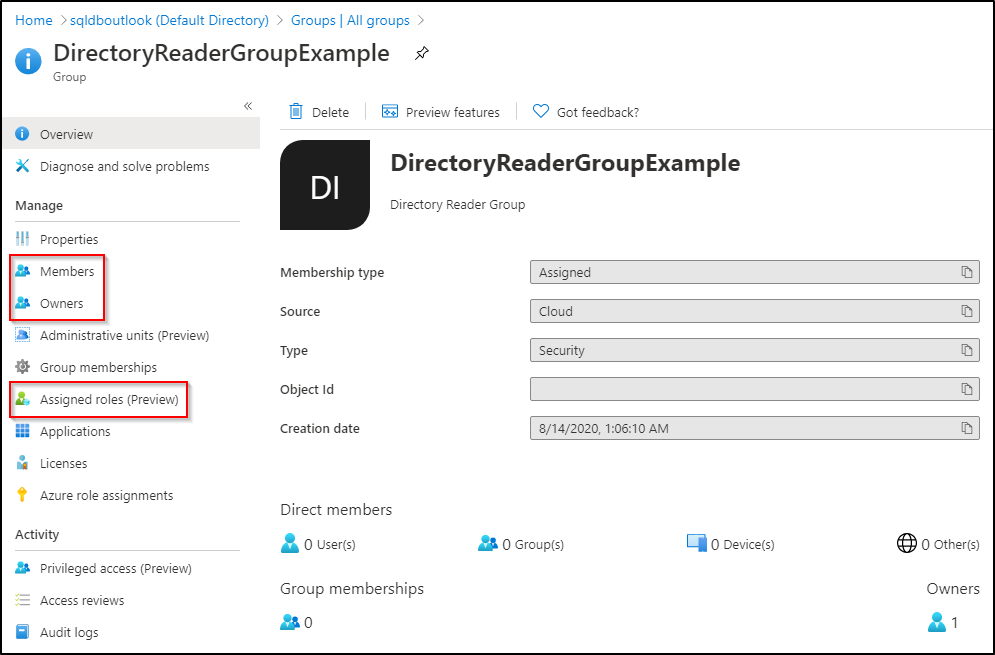This screenshot has width=995, height=655.
Task: Open the Overview menu item
Action: [131, 134]
